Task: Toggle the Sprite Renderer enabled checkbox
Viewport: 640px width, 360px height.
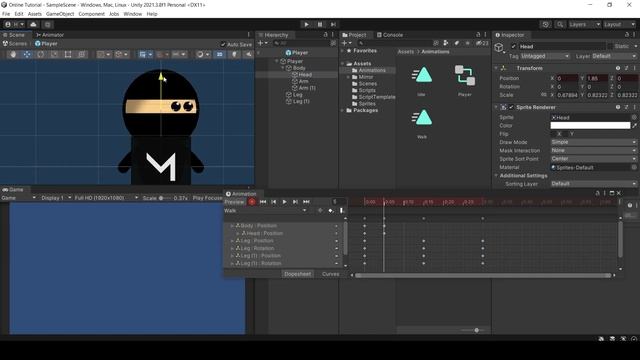Action: tap(511, 107)
